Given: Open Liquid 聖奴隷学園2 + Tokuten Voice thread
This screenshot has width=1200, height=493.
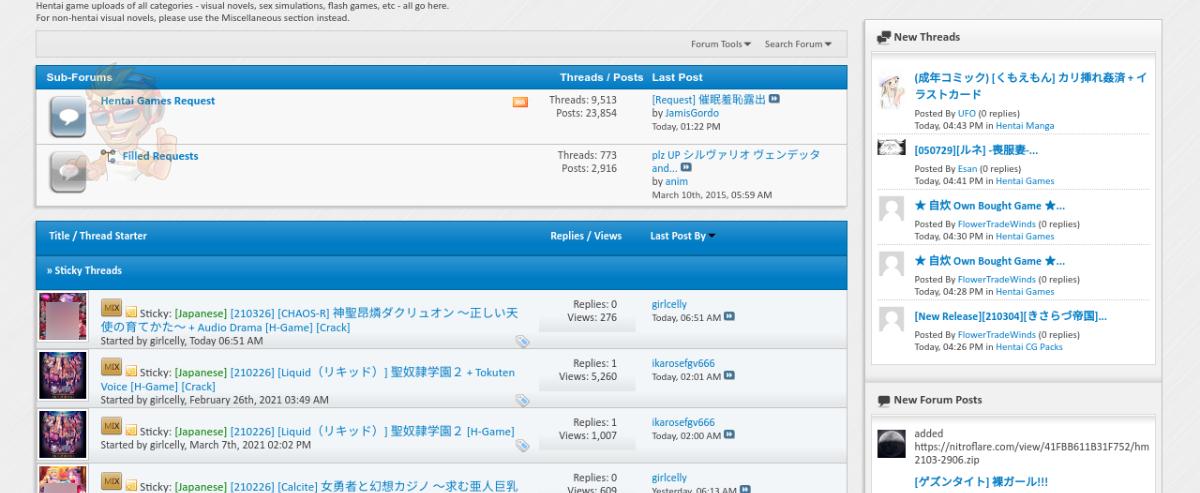Looking at the screenshot, I should pos(310,379).
